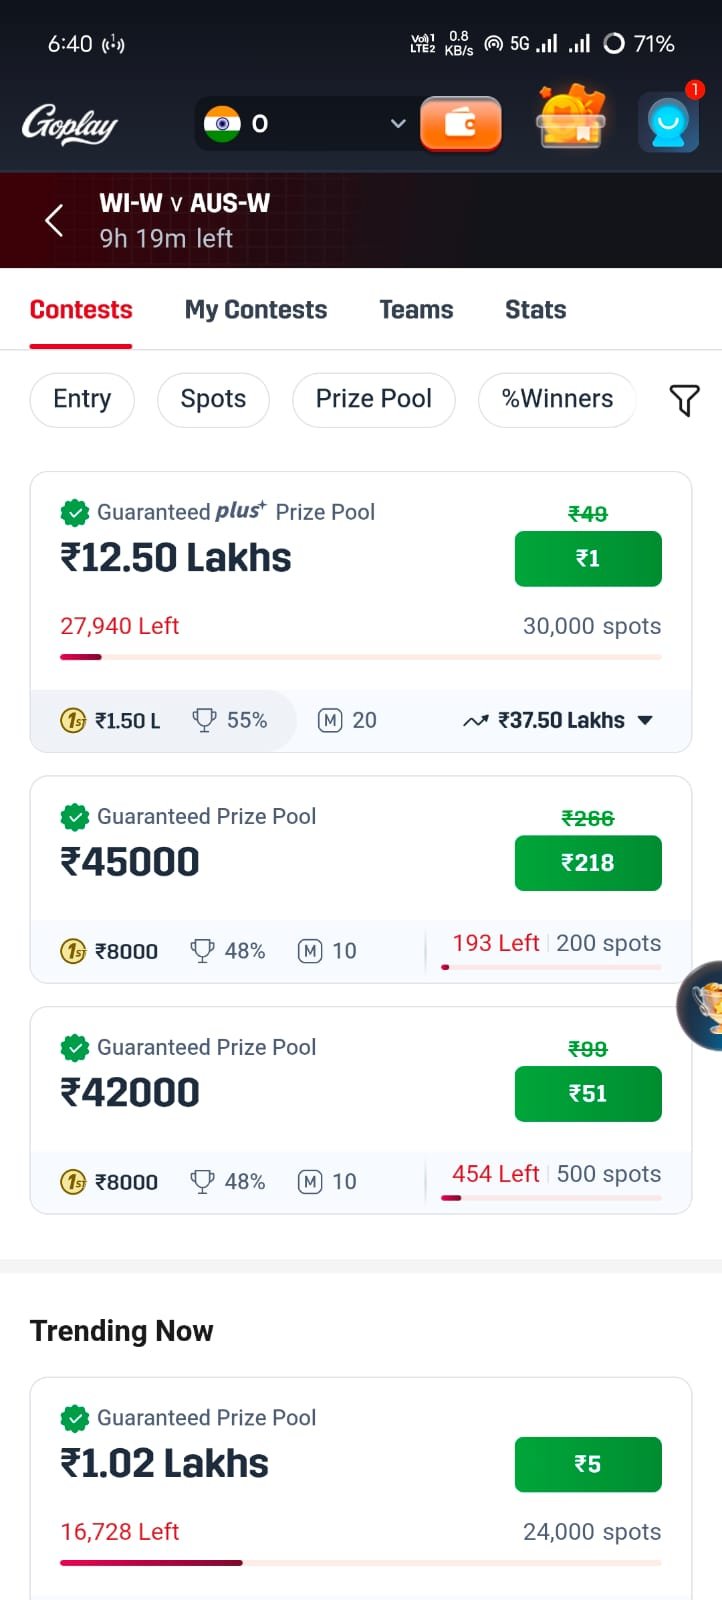The image size is (722, 1600).
Task: Click the 27,940 Left spots progress bar
Action: point(360,657)
